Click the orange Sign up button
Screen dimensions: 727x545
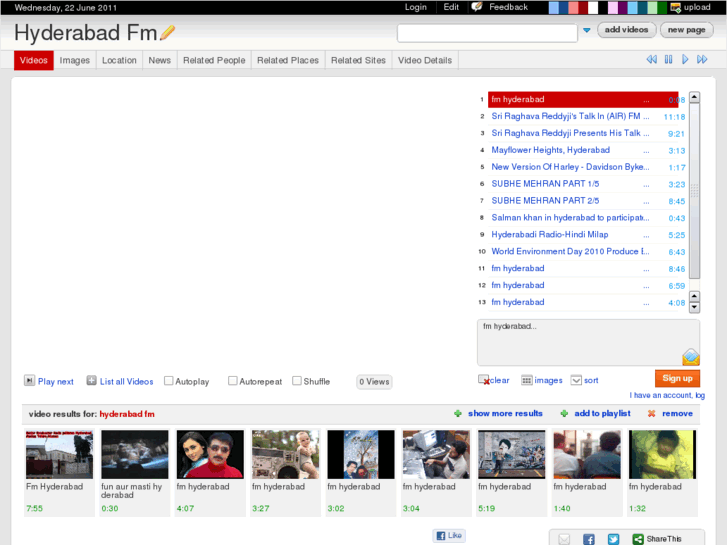[677, 378]
